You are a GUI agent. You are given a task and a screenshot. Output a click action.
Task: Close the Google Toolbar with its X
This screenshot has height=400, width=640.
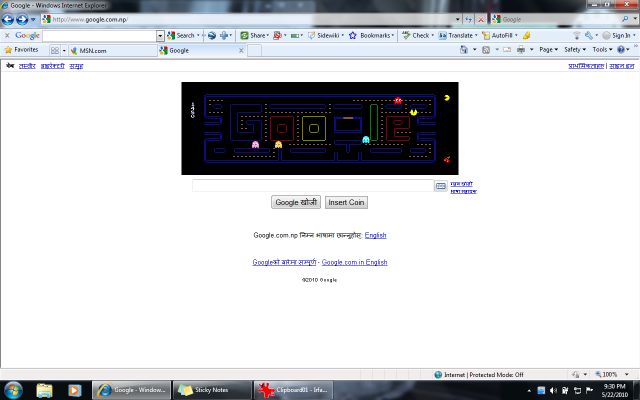[7, 36]
